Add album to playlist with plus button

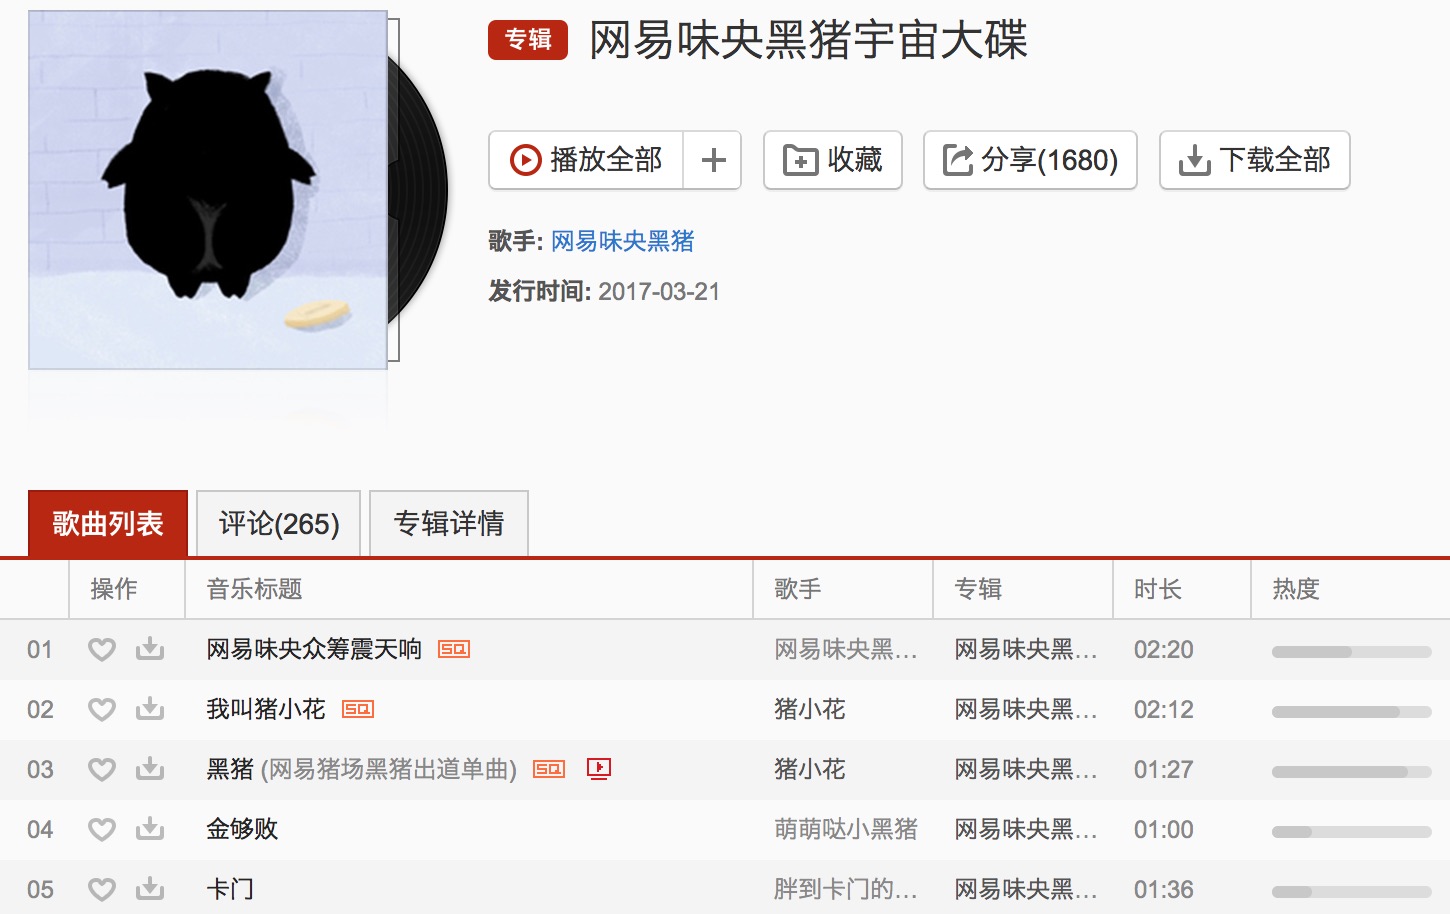click(x=713, y=160)
